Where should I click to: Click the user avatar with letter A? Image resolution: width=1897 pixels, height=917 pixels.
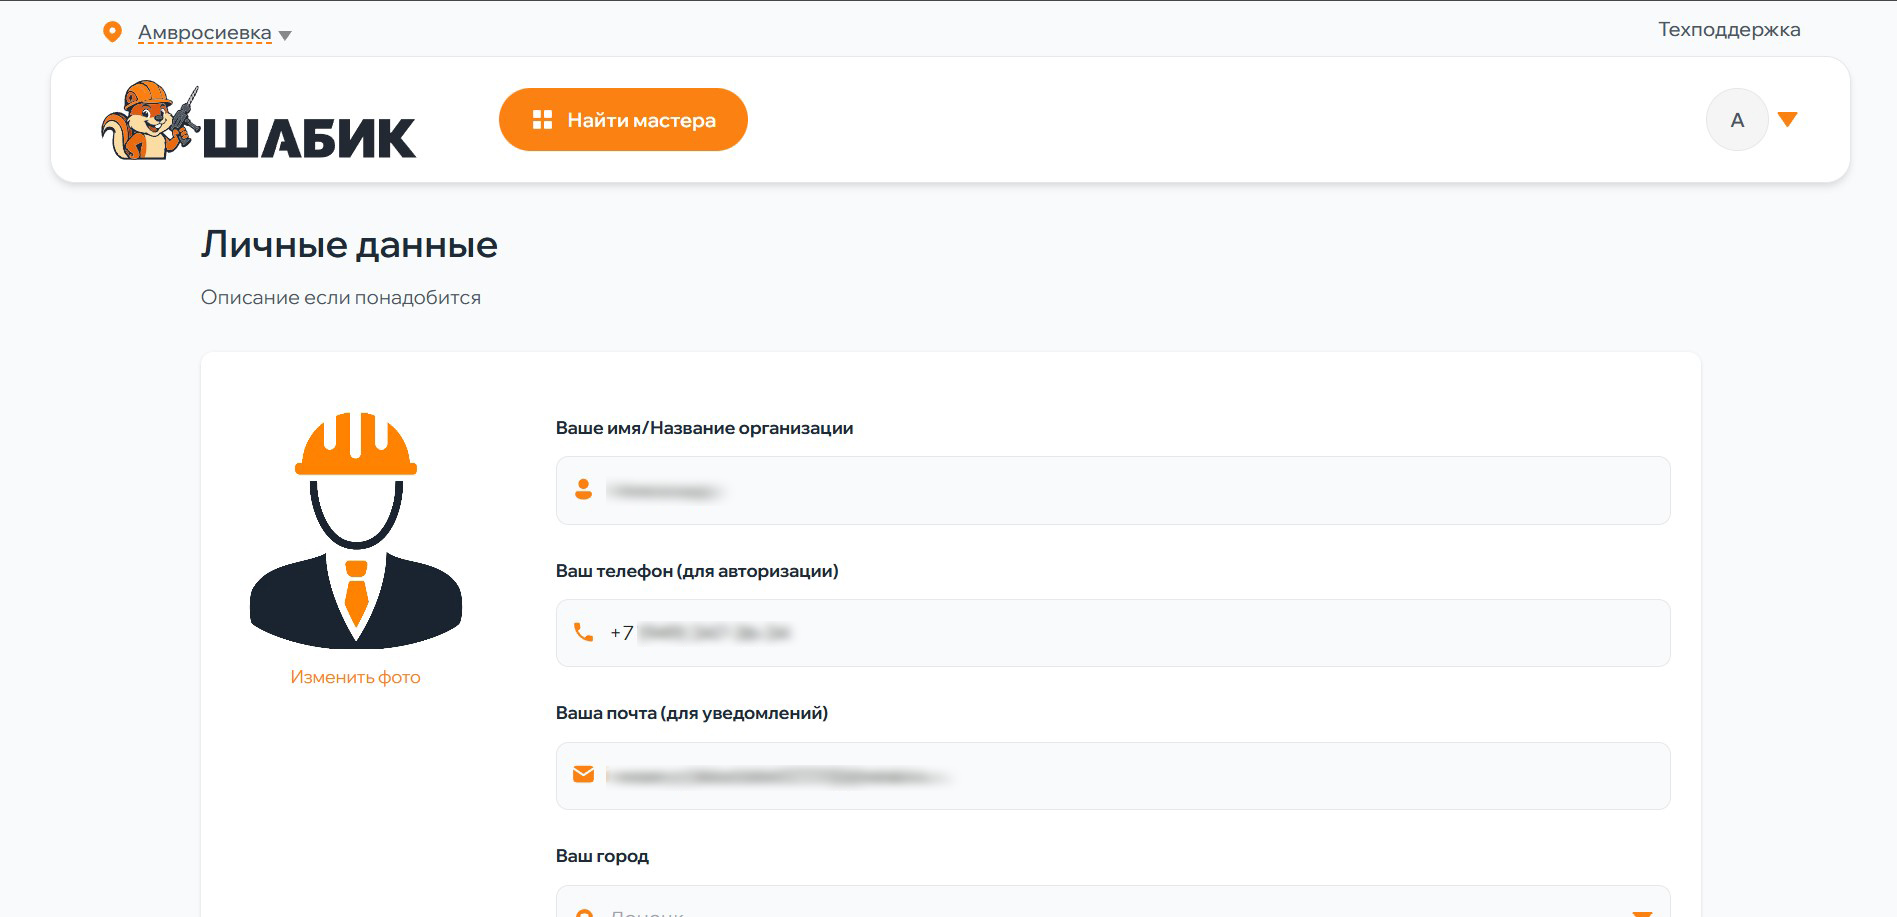[1736, 120]
